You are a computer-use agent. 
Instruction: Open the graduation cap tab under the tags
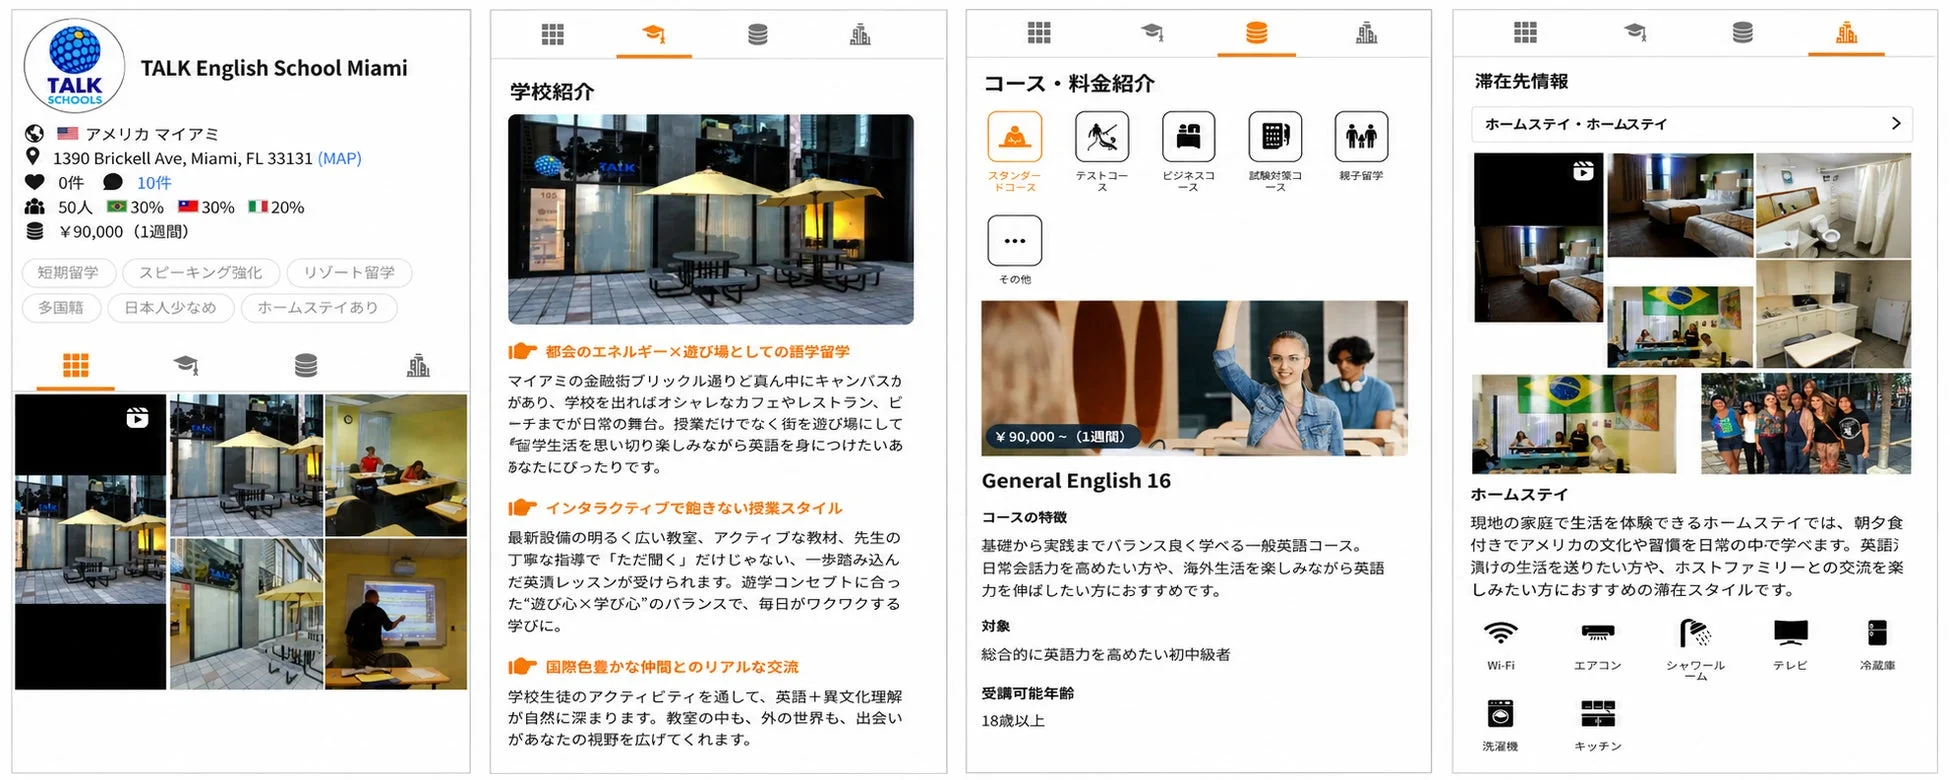(186, 365)
